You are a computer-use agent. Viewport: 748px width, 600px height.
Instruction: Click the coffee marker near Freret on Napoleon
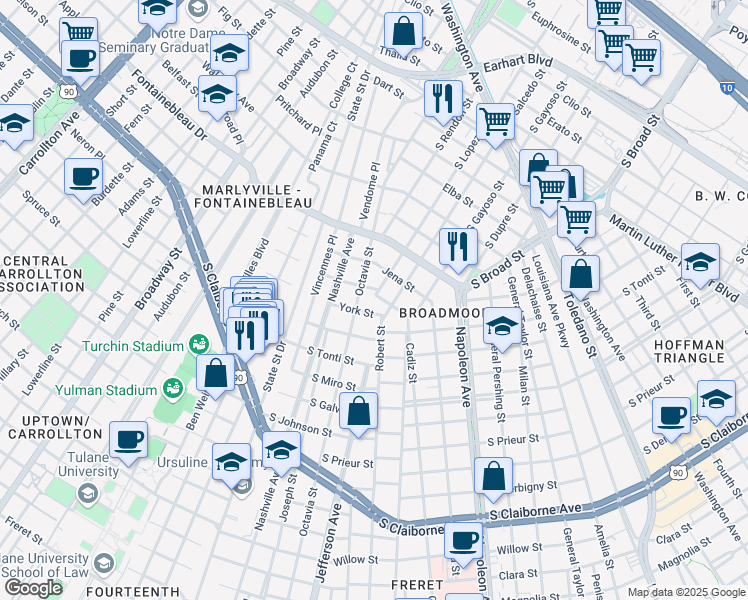click(463, 544)
